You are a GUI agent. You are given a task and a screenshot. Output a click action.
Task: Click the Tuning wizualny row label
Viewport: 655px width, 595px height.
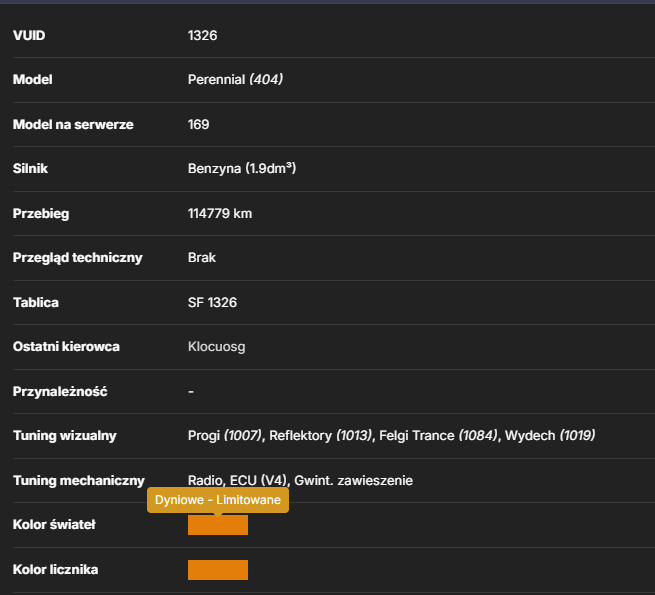65,435
